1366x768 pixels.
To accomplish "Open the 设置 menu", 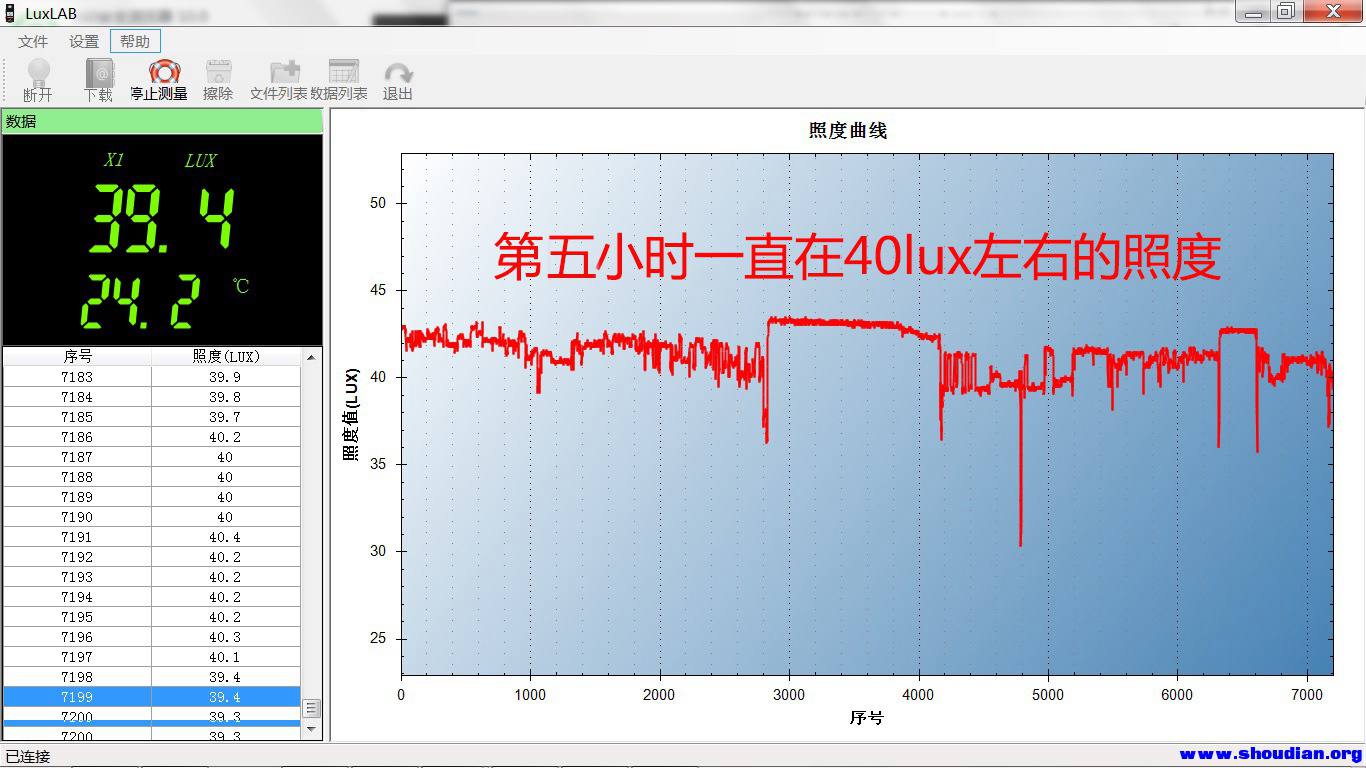I will click(84, 41).
